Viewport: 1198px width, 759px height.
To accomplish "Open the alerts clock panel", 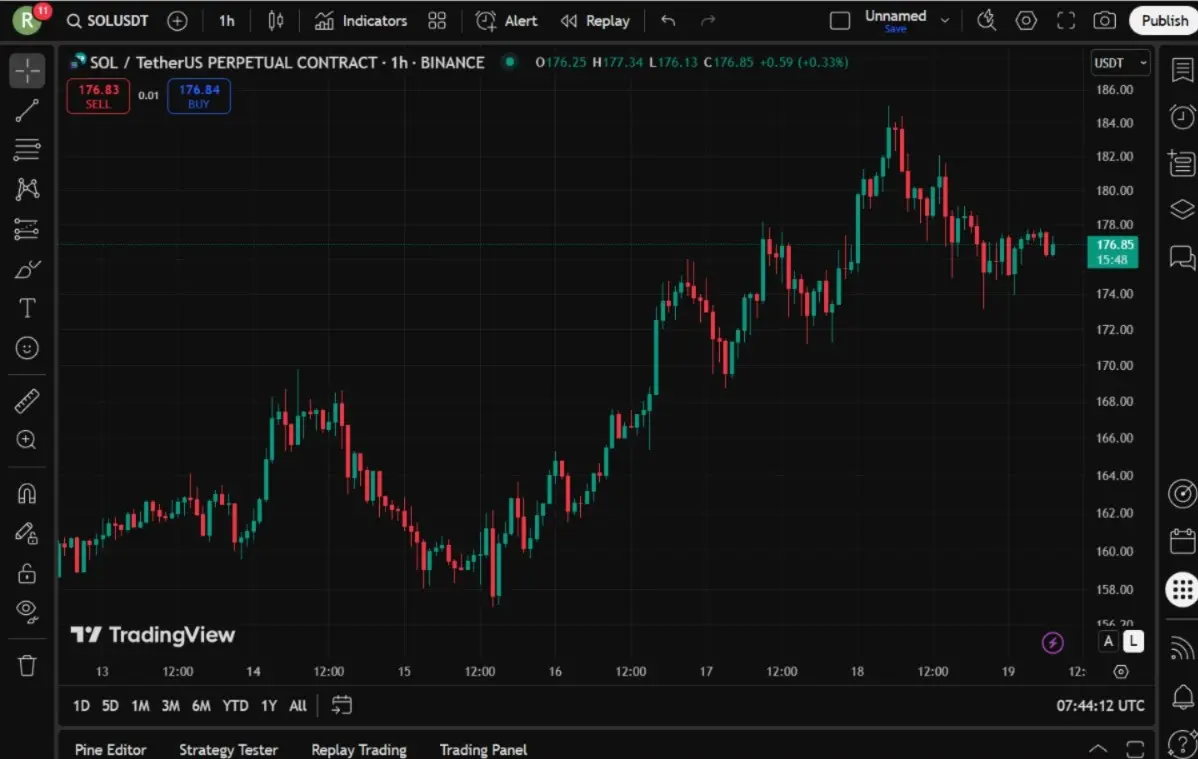I will coord(1182,117).
